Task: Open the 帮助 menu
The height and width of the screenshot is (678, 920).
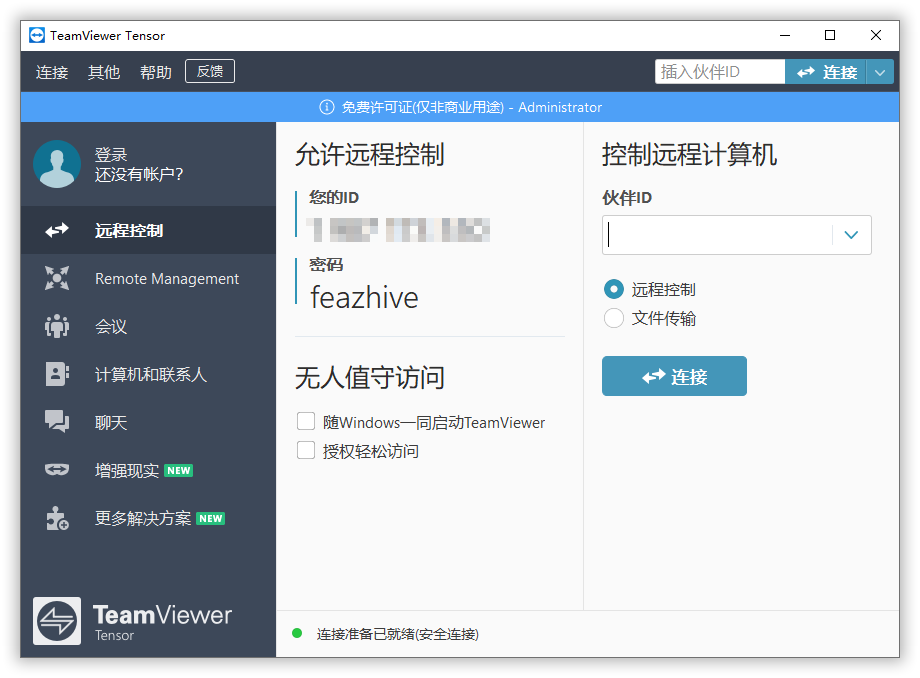Action: click(x=155, y=72)
